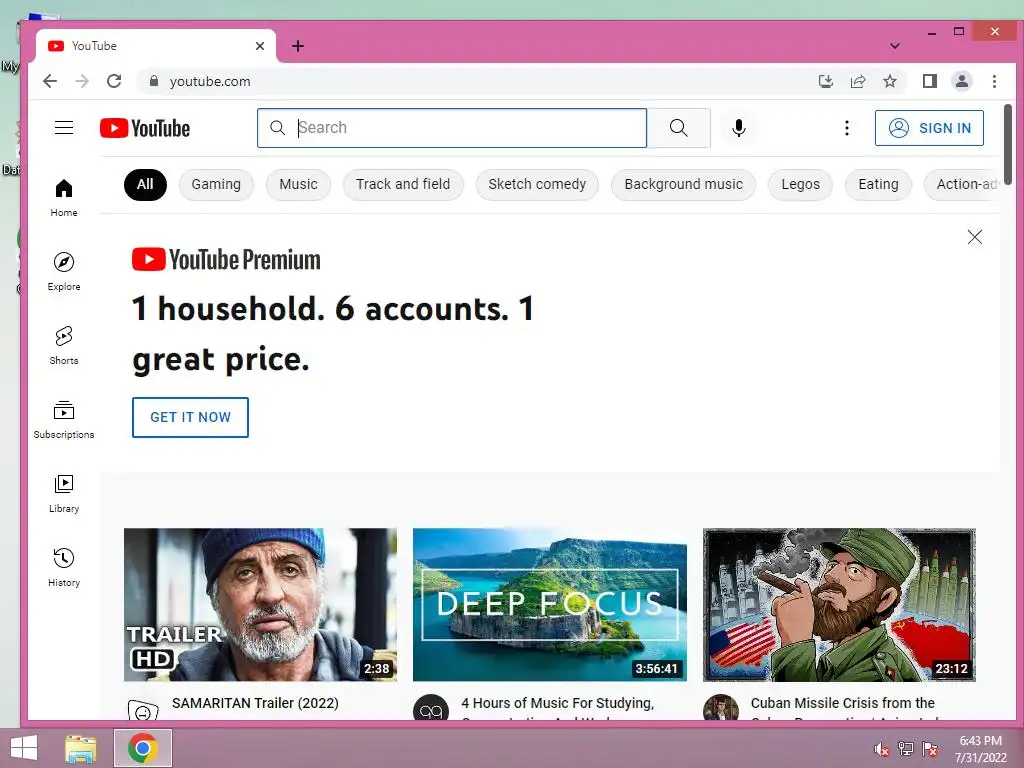The image size is (1024, 768).
Task: Click install app icon in address bar
Action: pos(825,81)
